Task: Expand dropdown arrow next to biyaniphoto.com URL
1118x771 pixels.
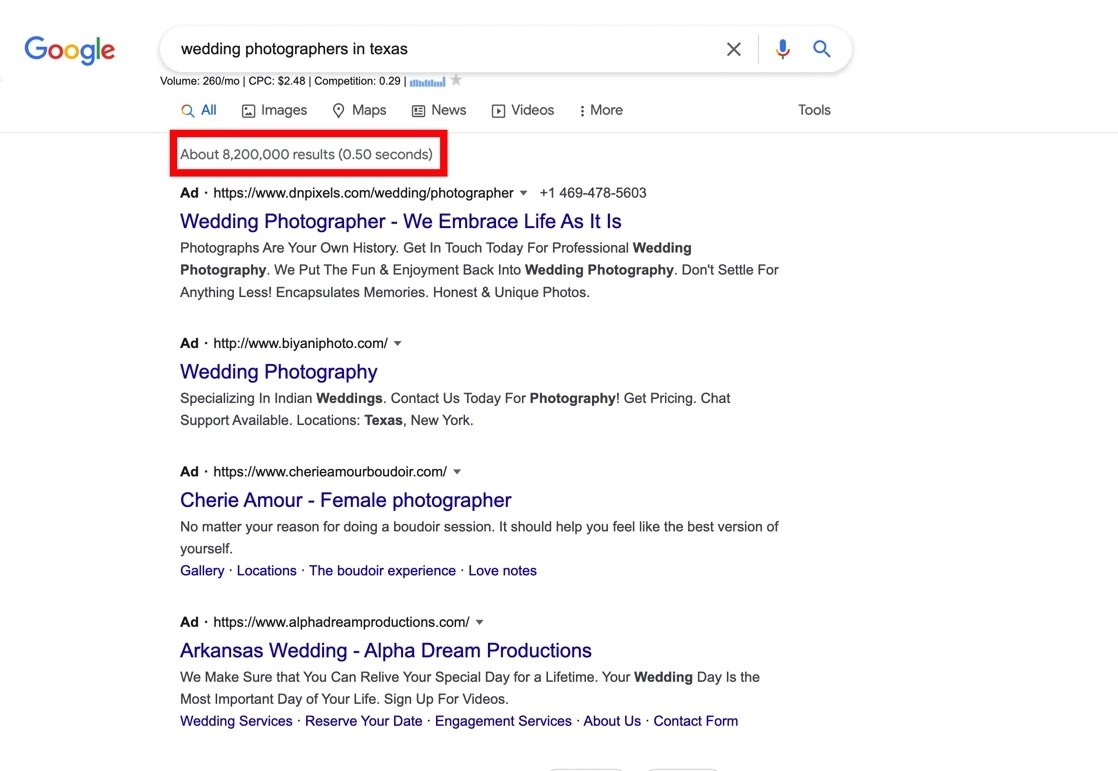Action: tap(398, 344)
